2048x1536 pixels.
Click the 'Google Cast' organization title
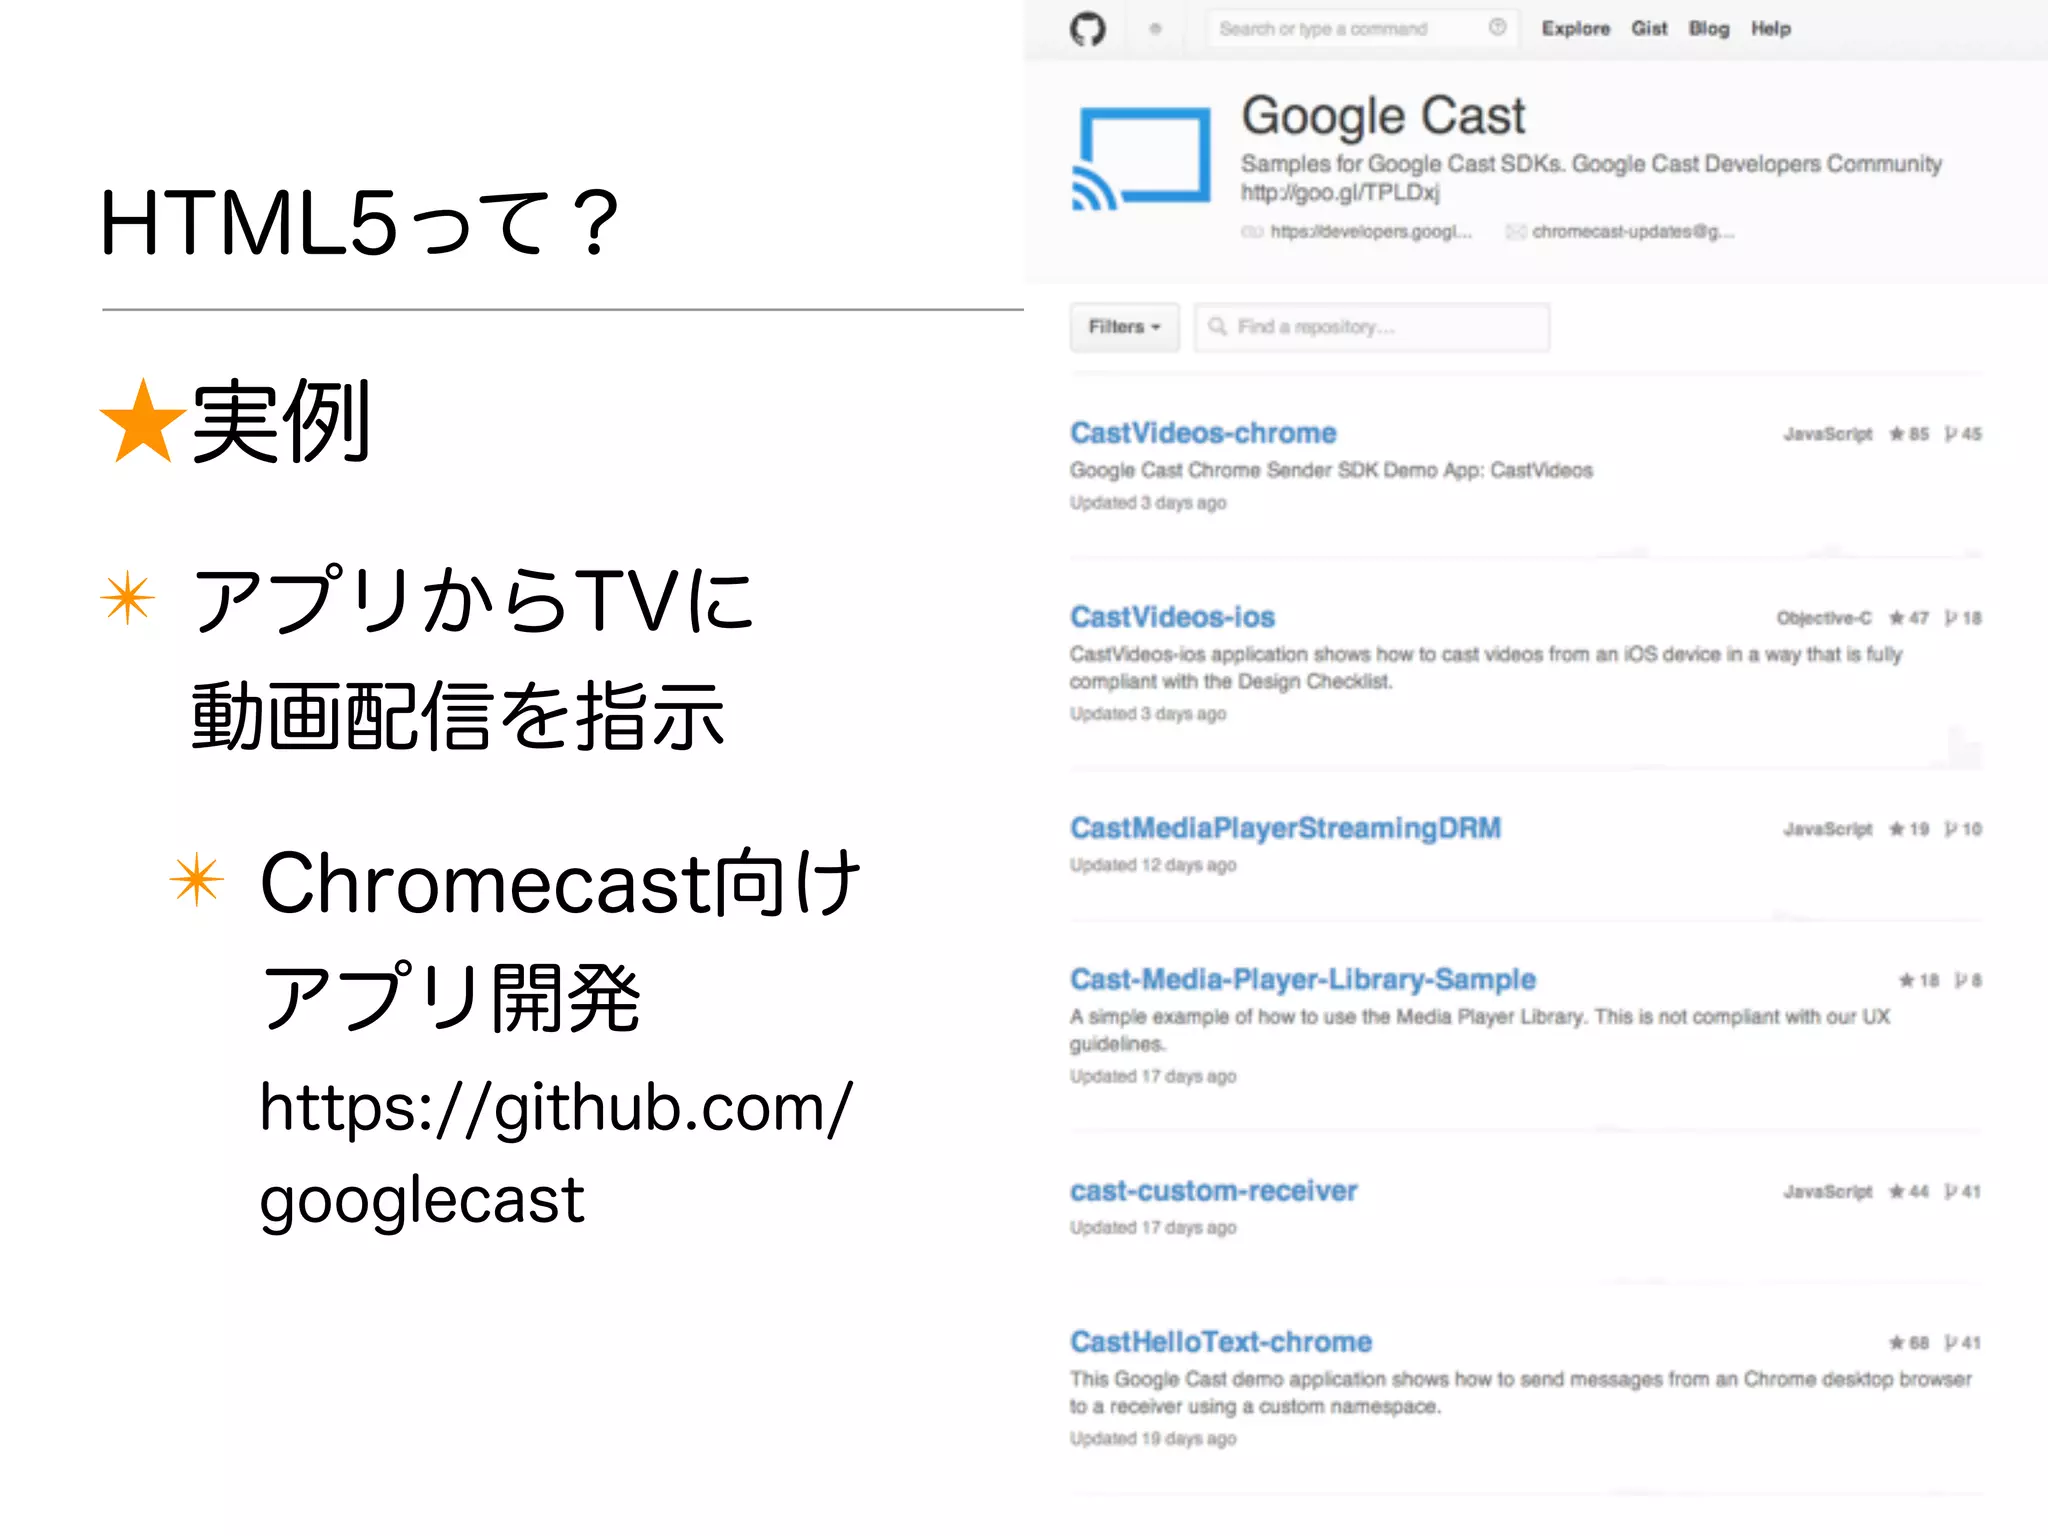point(1383,116)
